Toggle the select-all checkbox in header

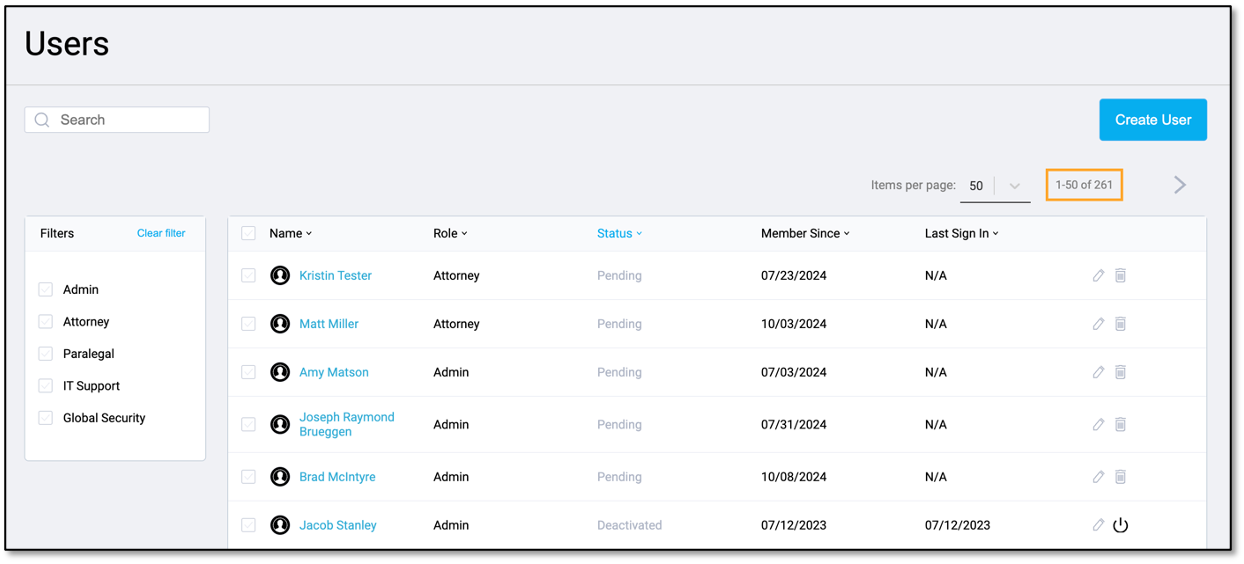[x=249, y=233]
